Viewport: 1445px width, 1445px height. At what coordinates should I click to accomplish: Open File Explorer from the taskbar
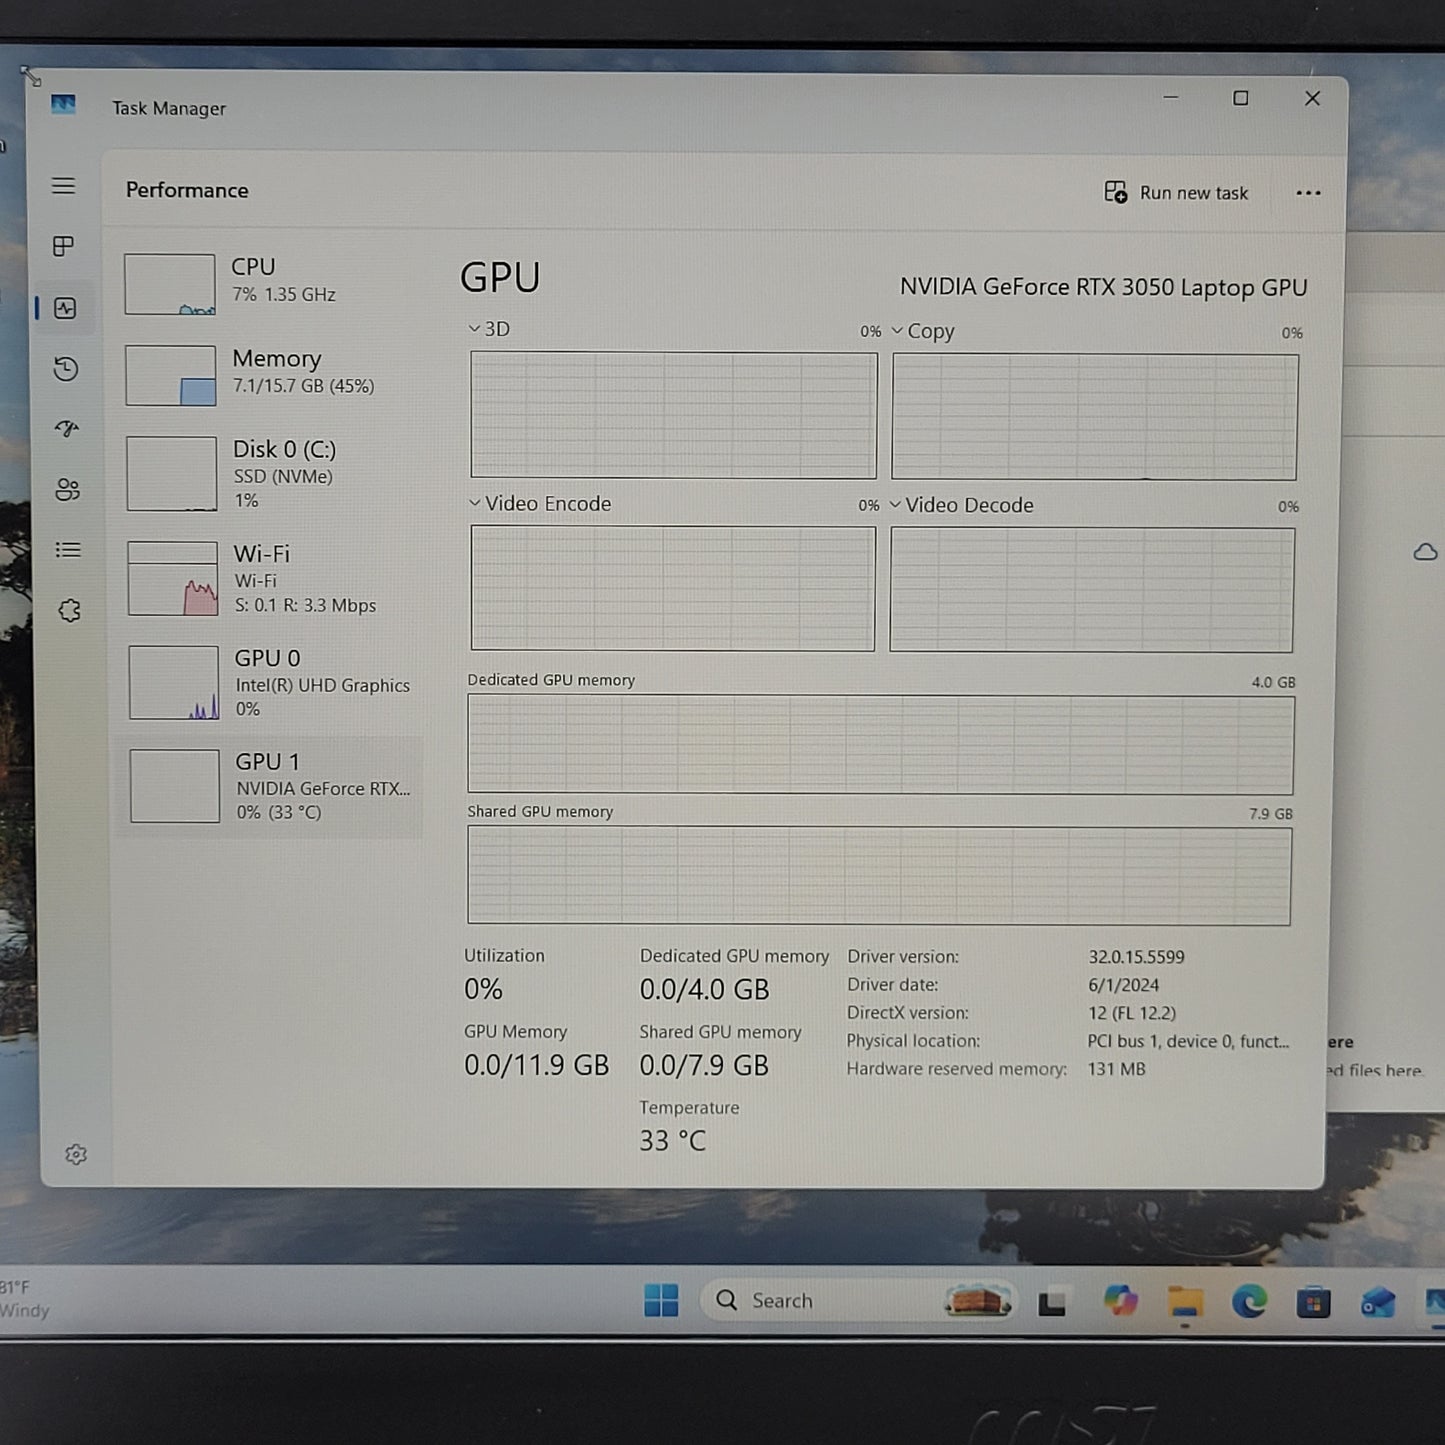point(1185,1302)
